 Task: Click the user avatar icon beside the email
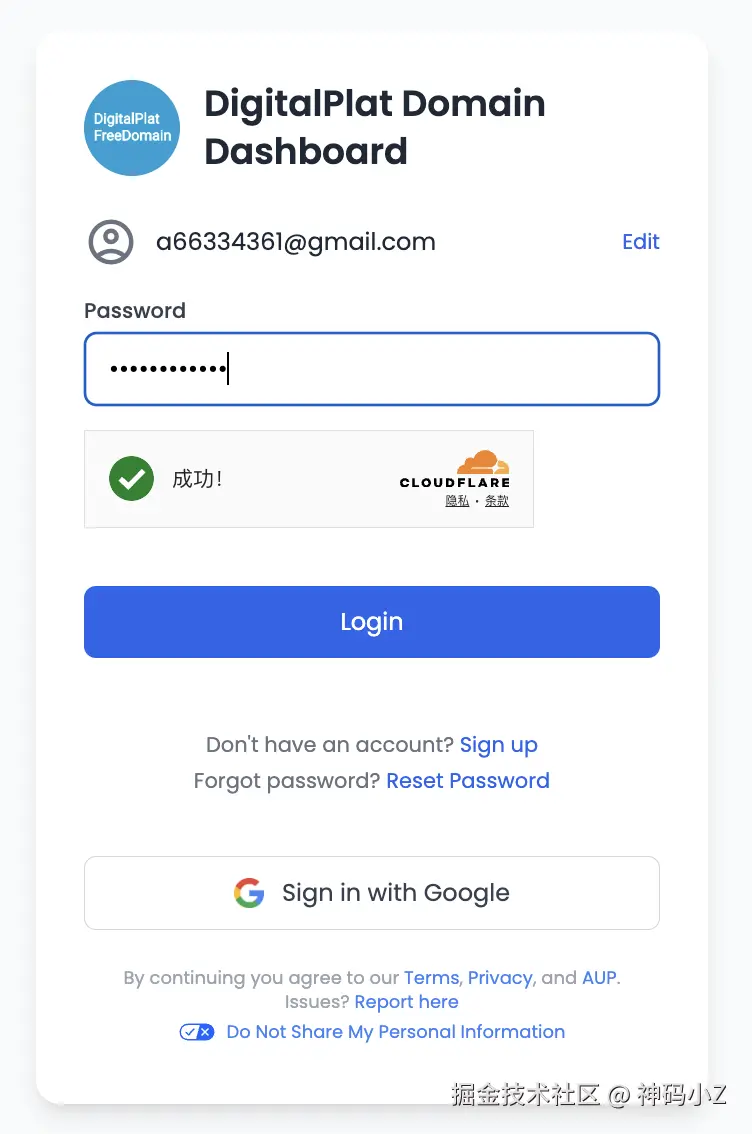[111, 242]
